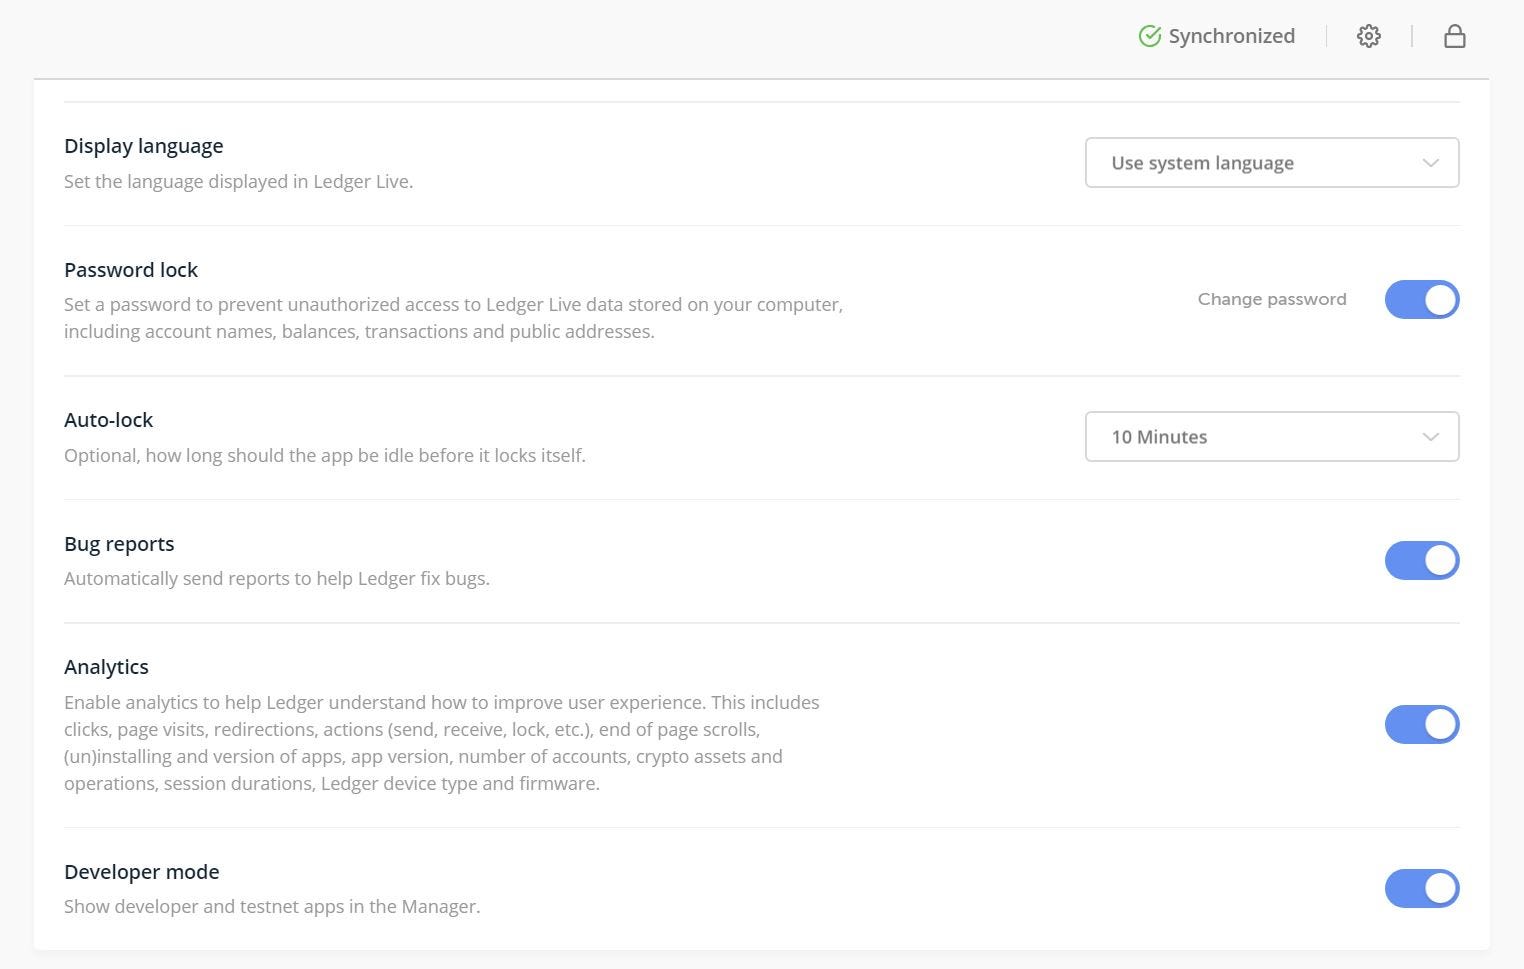Click the chevron in the Auto-lock dropdown
1524x969 pixels.
[1431, 437]
